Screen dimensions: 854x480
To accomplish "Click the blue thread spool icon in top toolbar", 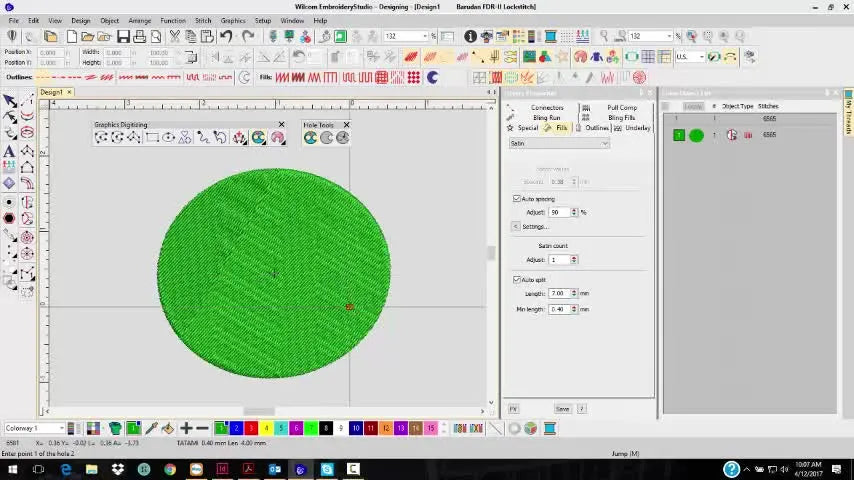I will (x=550, y=37).
